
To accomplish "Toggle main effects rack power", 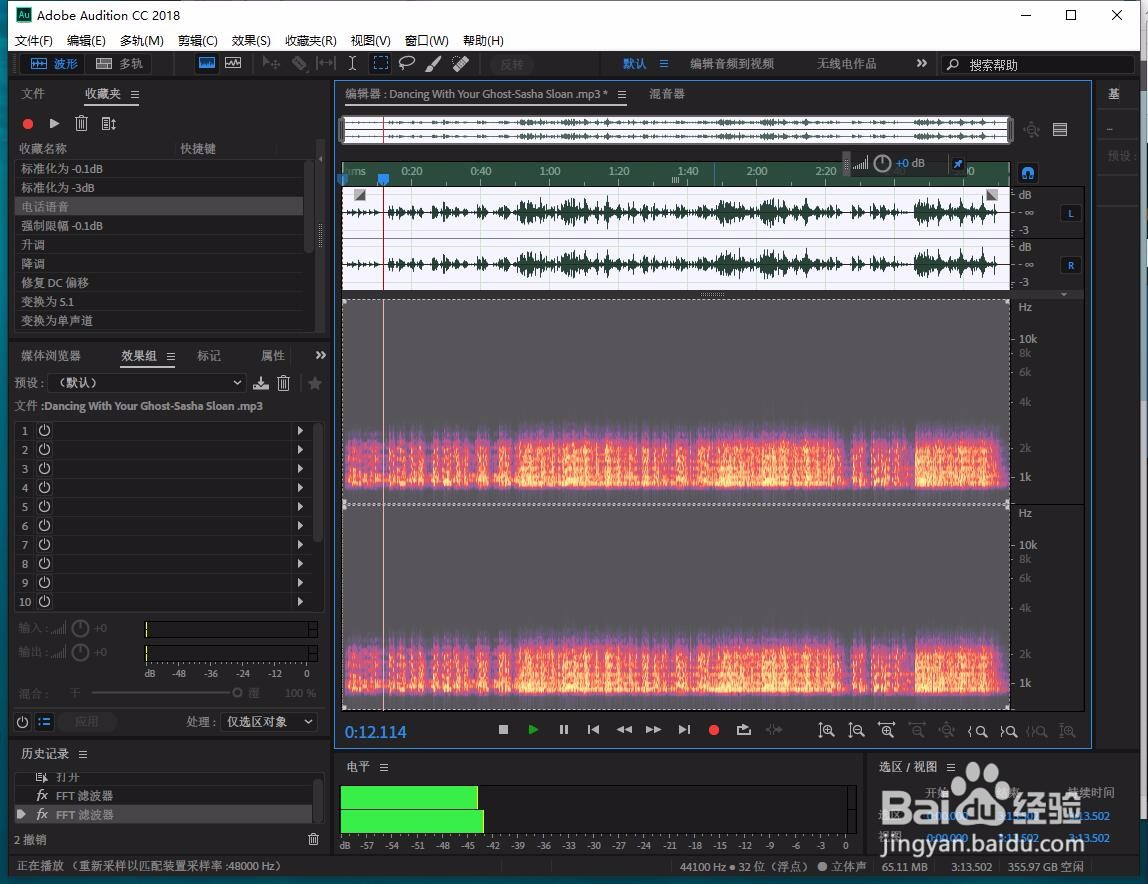I will tap(23, 722).
